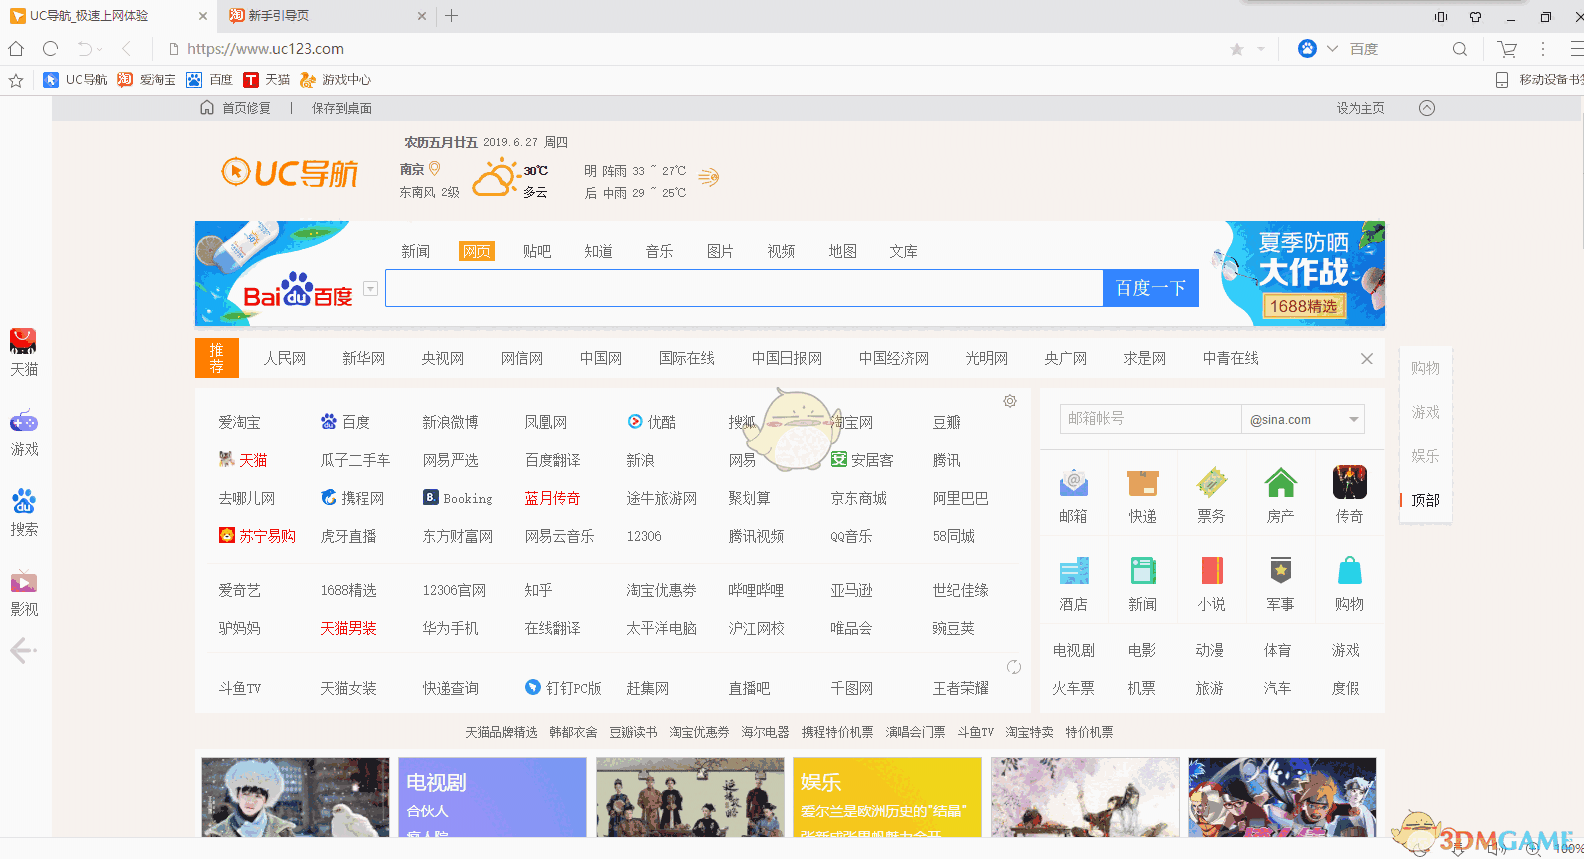The image size is (1584, 859).
Task: Click the 新闻 news icon in right panel
Action: pyautogui.click(x=1143, y=571)
